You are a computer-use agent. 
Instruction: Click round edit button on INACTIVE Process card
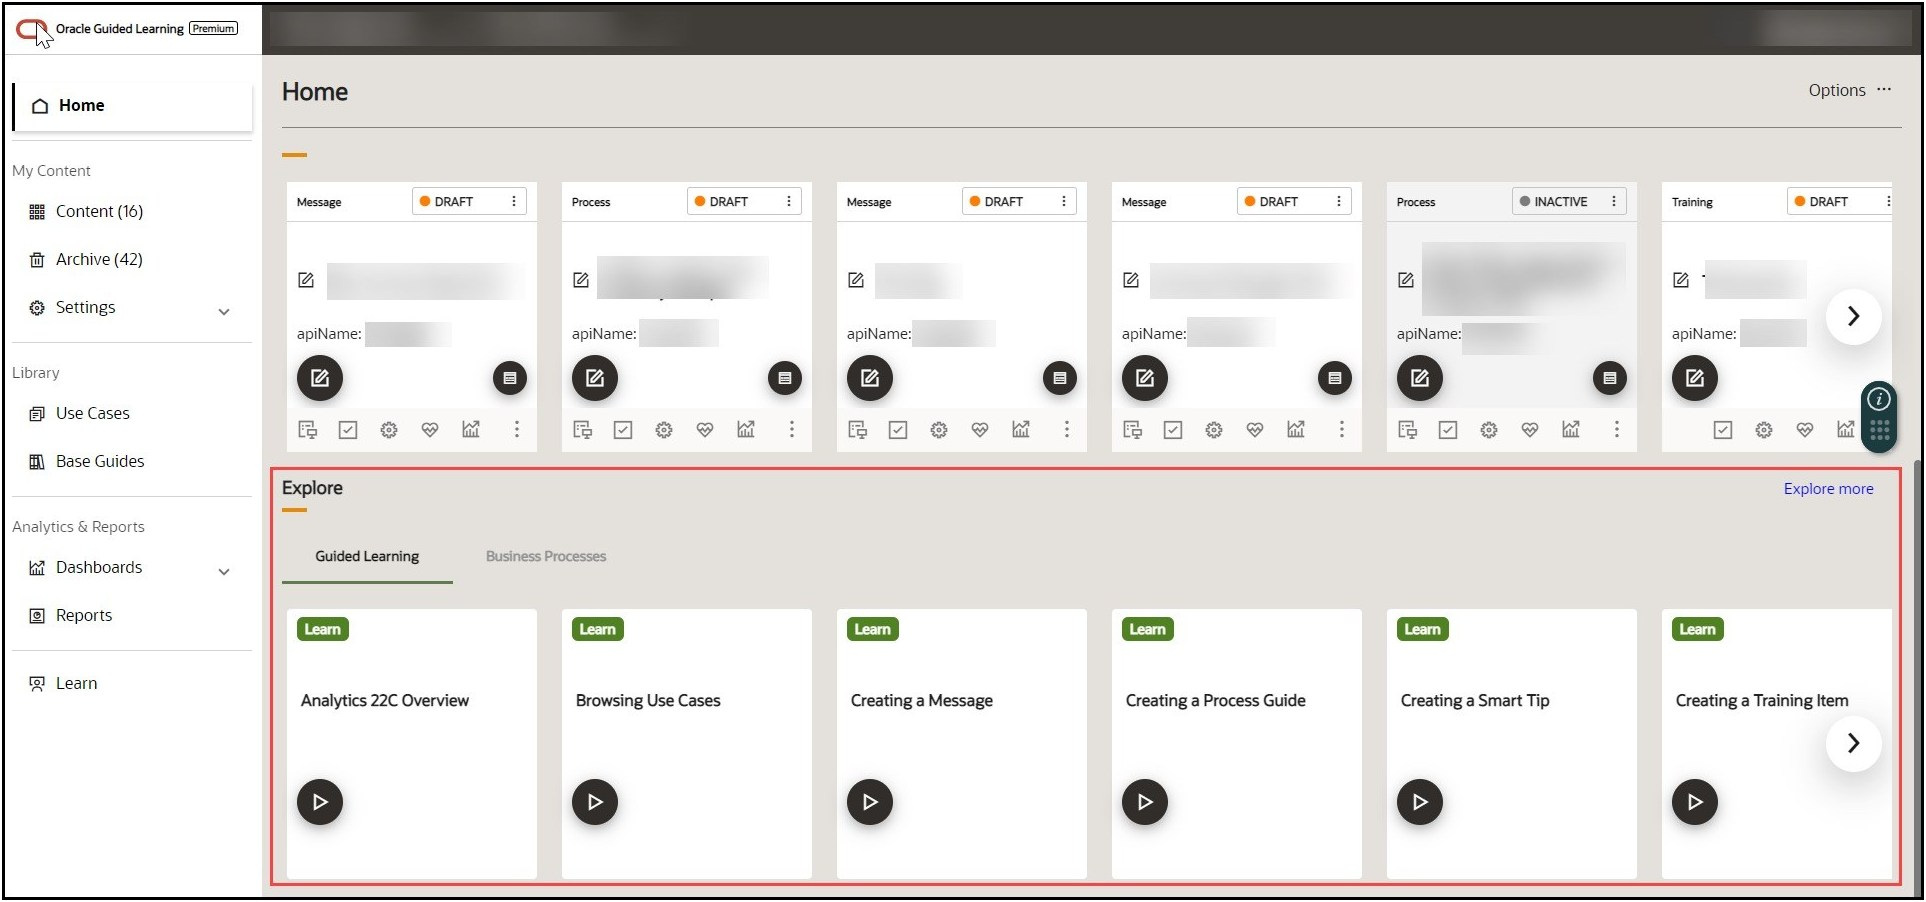coord(1420,378)
